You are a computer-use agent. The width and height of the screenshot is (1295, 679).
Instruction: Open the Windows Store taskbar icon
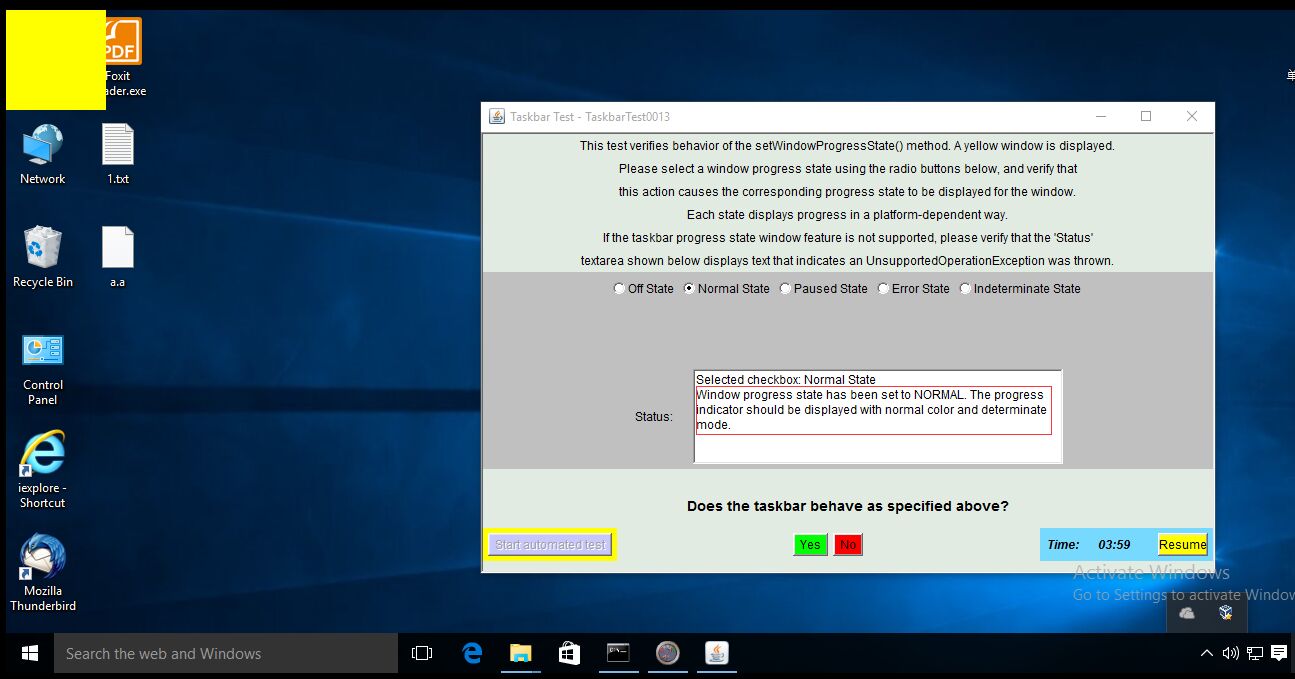569,653
